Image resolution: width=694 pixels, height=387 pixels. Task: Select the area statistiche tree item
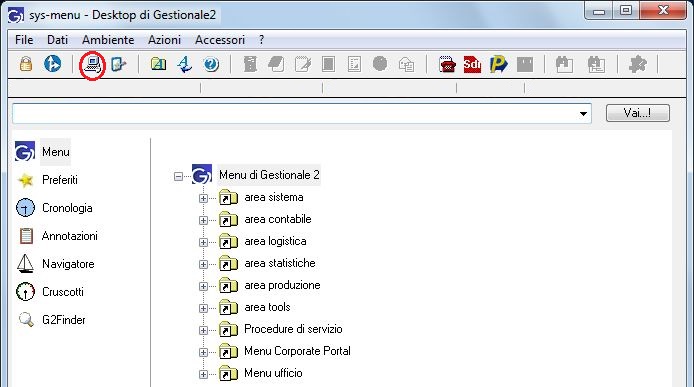(x=280, y=263)
